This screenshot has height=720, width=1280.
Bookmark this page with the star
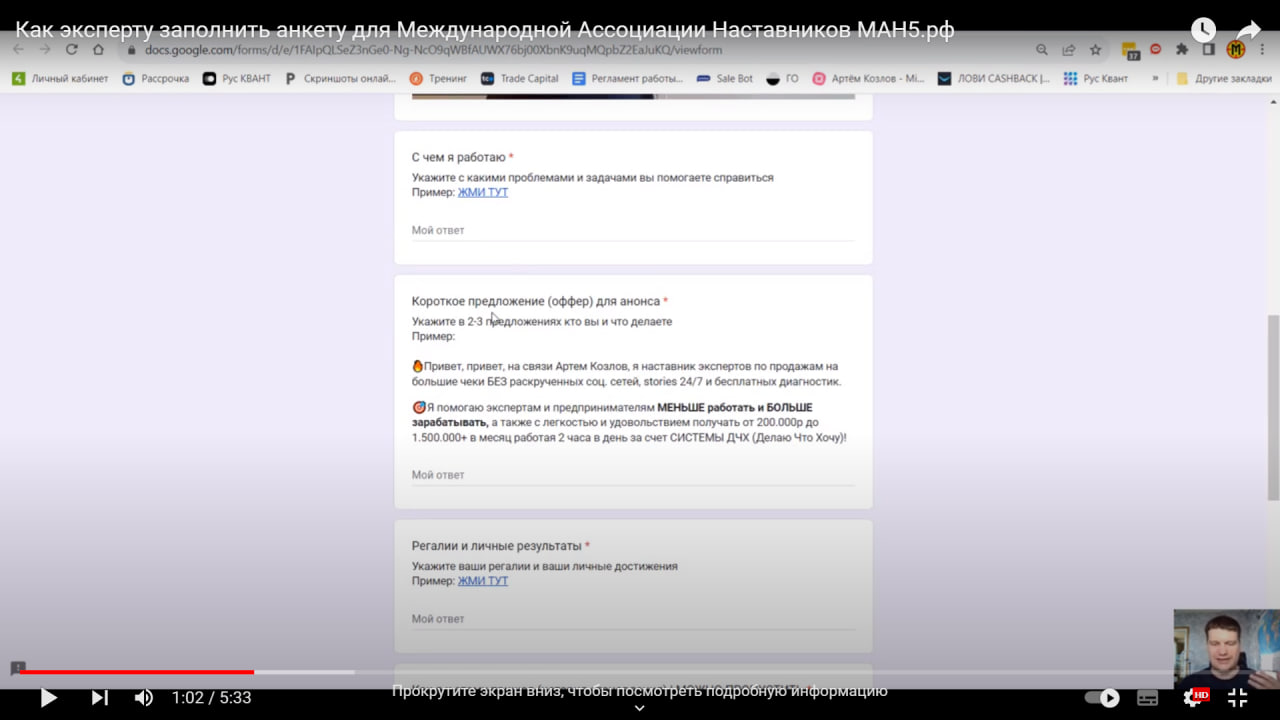point(1095,50)
